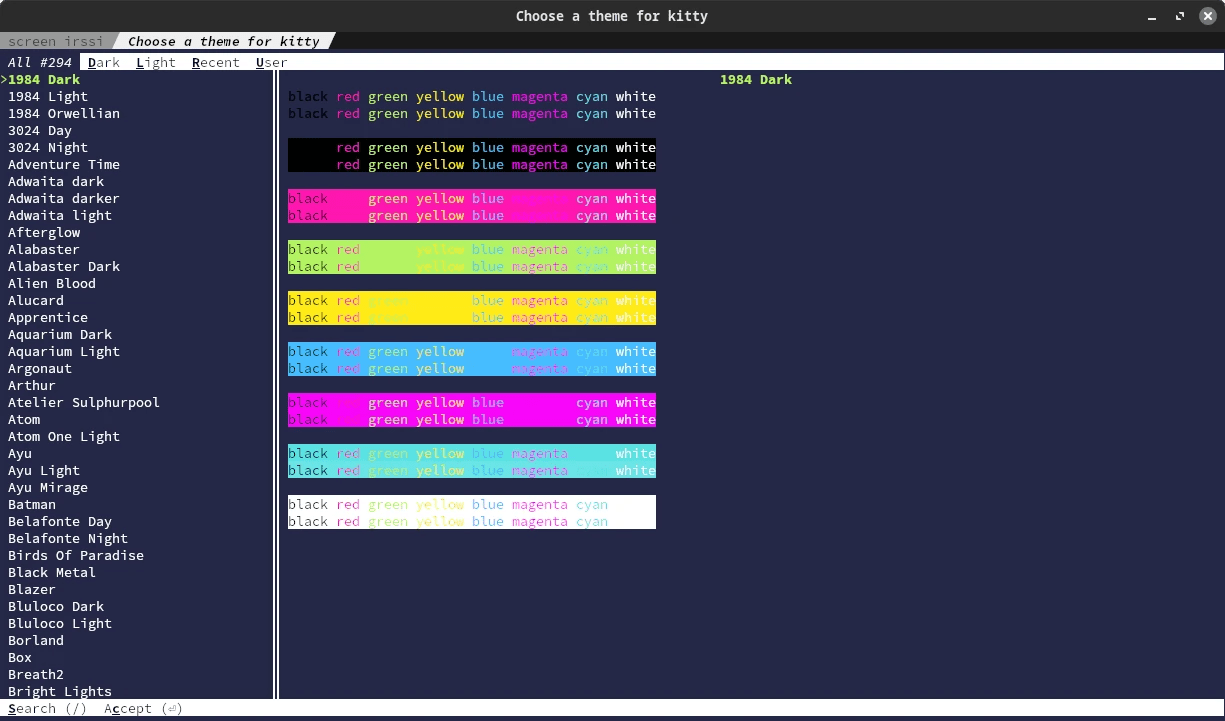The image size is (1225, 721).
Task: Select the 'Ayu Light' theme
Action: [x=44, y=470]
